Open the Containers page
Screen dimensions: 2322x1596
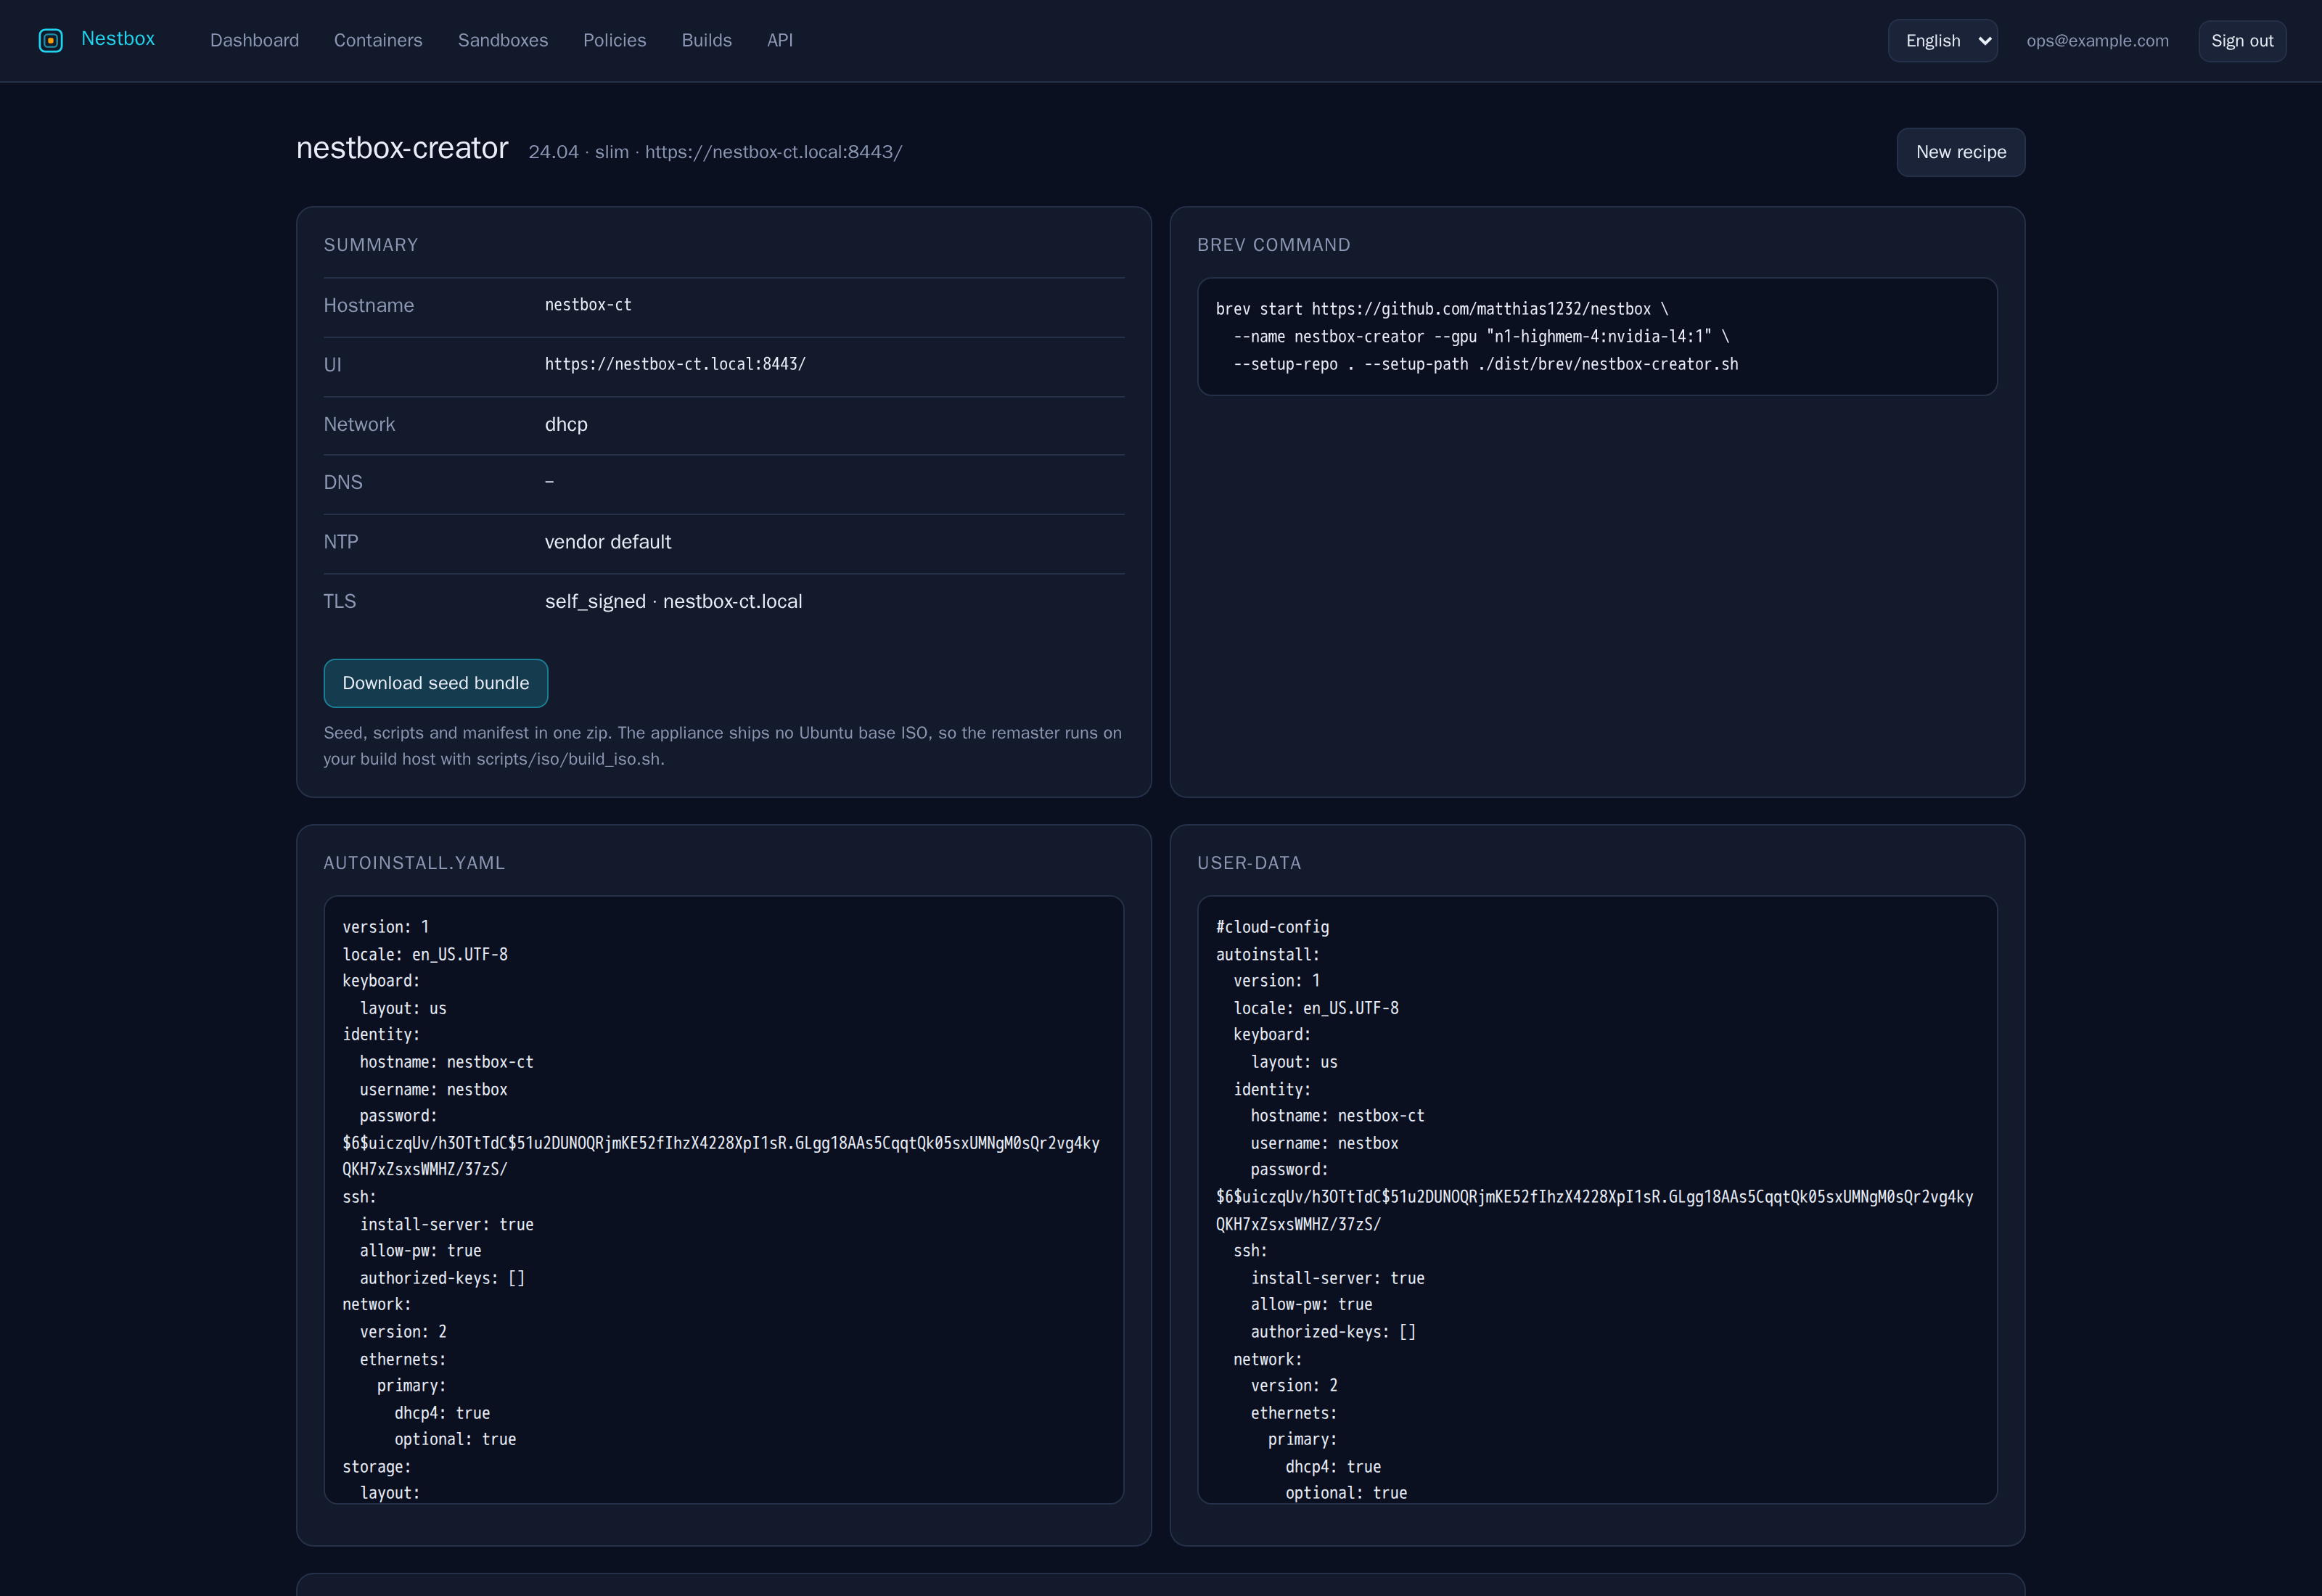pyautogui.click(x=378, y=40)
